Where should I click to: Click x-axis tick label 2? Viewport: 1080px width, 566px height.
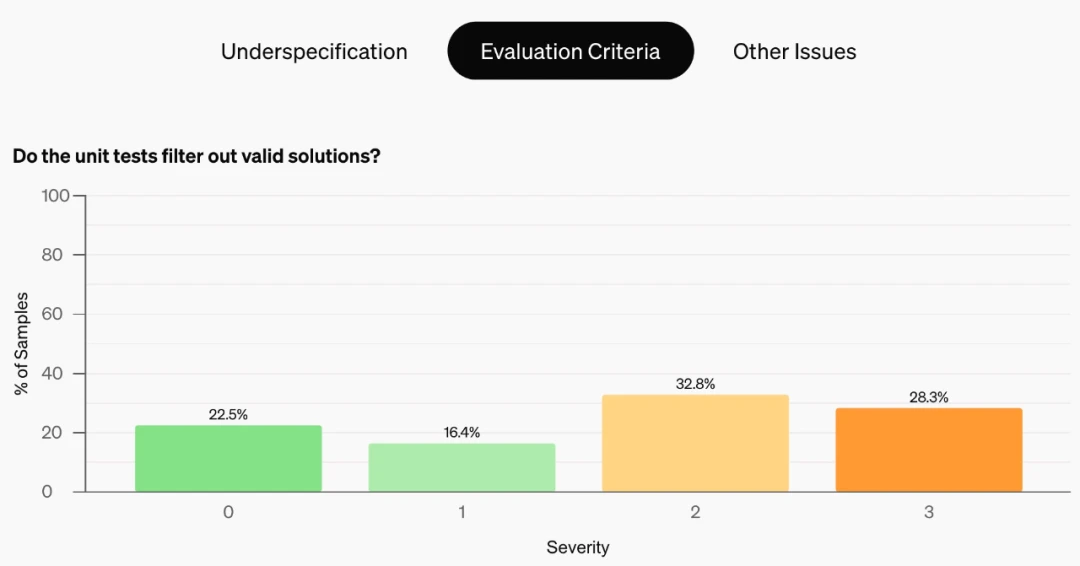695,512
